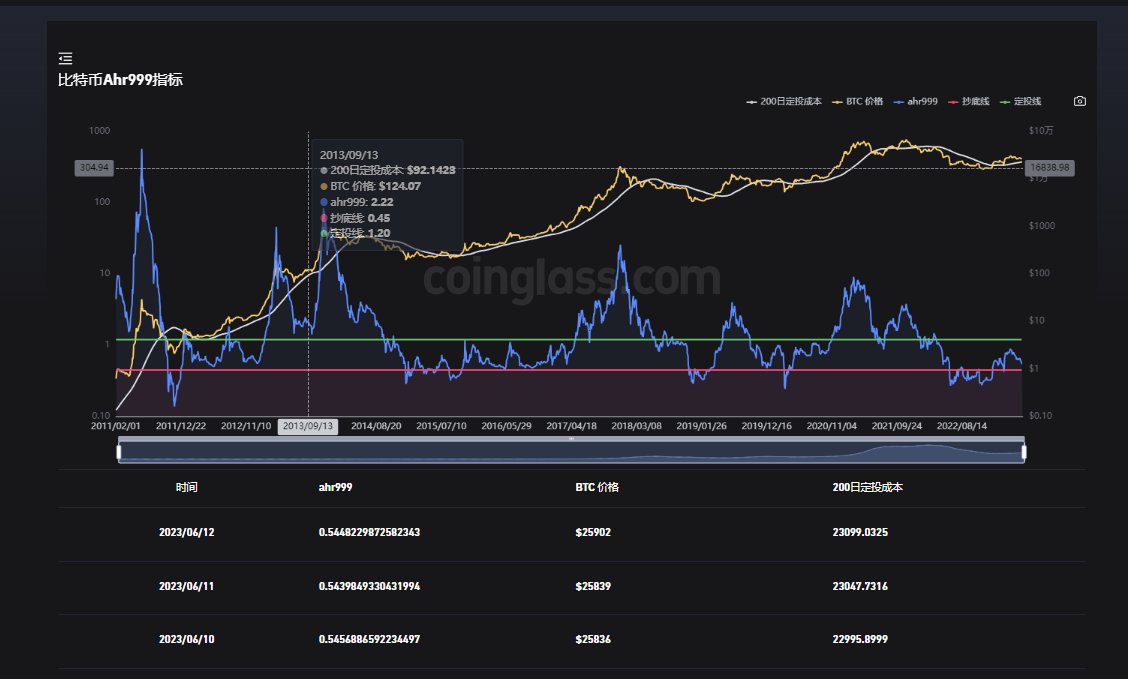Image resolution: width=1128 pixels, height=679 pixels.
Task: Save chart image with camera icon
Action: pos(1080,101)
